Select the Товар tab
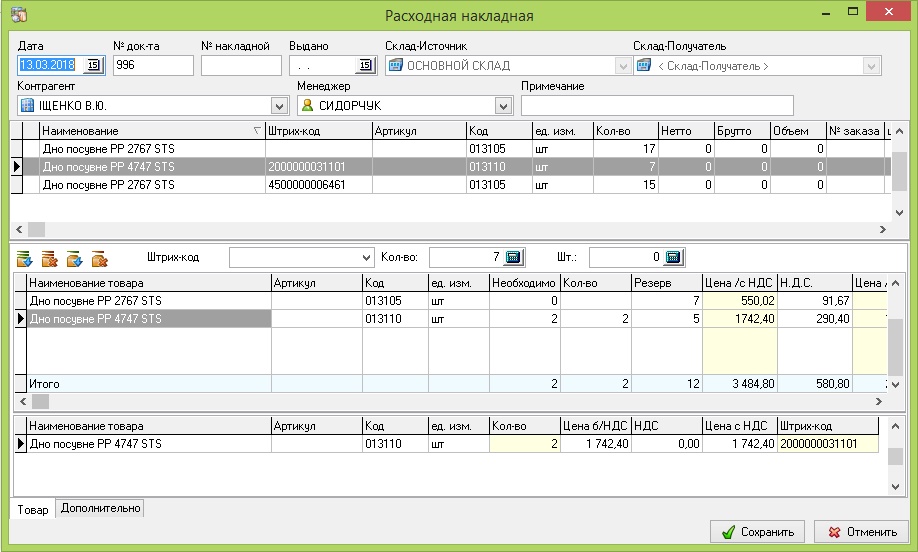918x552 pixels. [x=32, y=509]
